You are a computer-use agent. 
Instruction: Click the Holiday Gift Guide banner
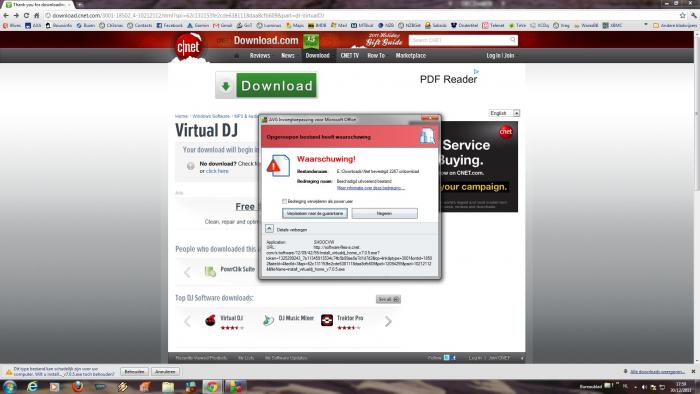tap(383, 40)
